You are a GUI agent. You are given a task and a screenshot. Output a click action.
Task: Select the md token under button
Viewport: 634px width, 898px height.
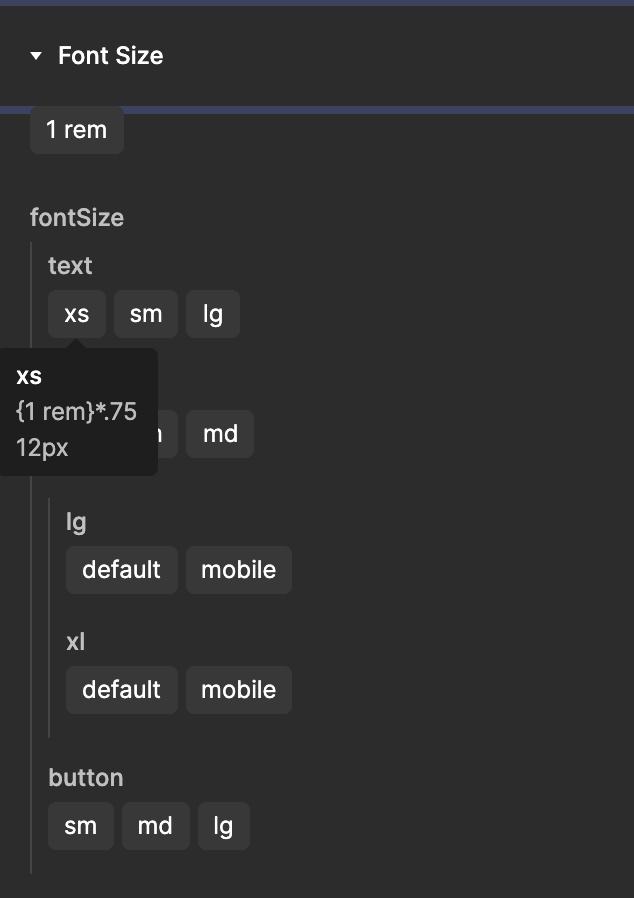tap(155, 825)
